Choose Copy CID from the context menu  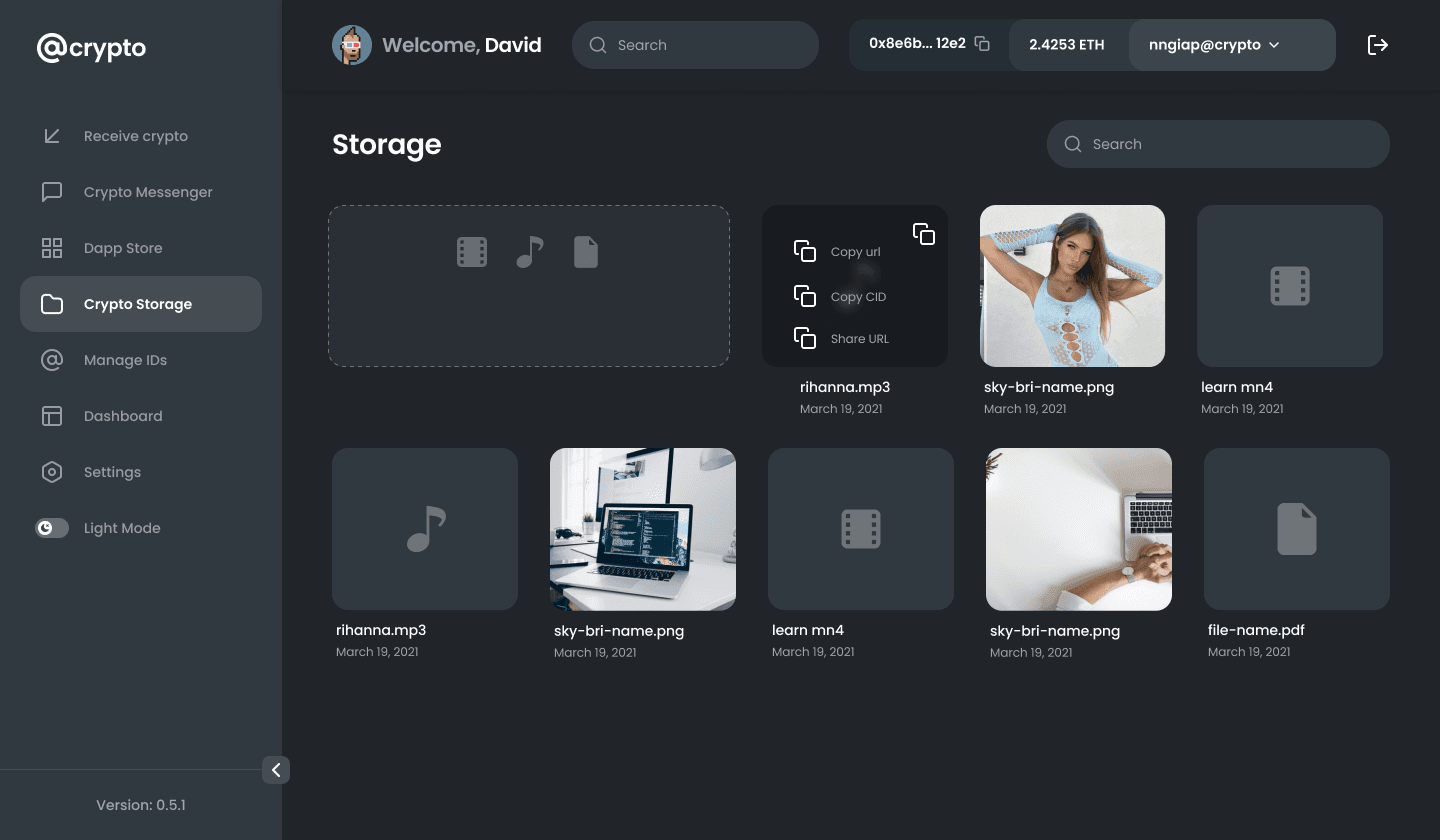(x=858, y=296)
